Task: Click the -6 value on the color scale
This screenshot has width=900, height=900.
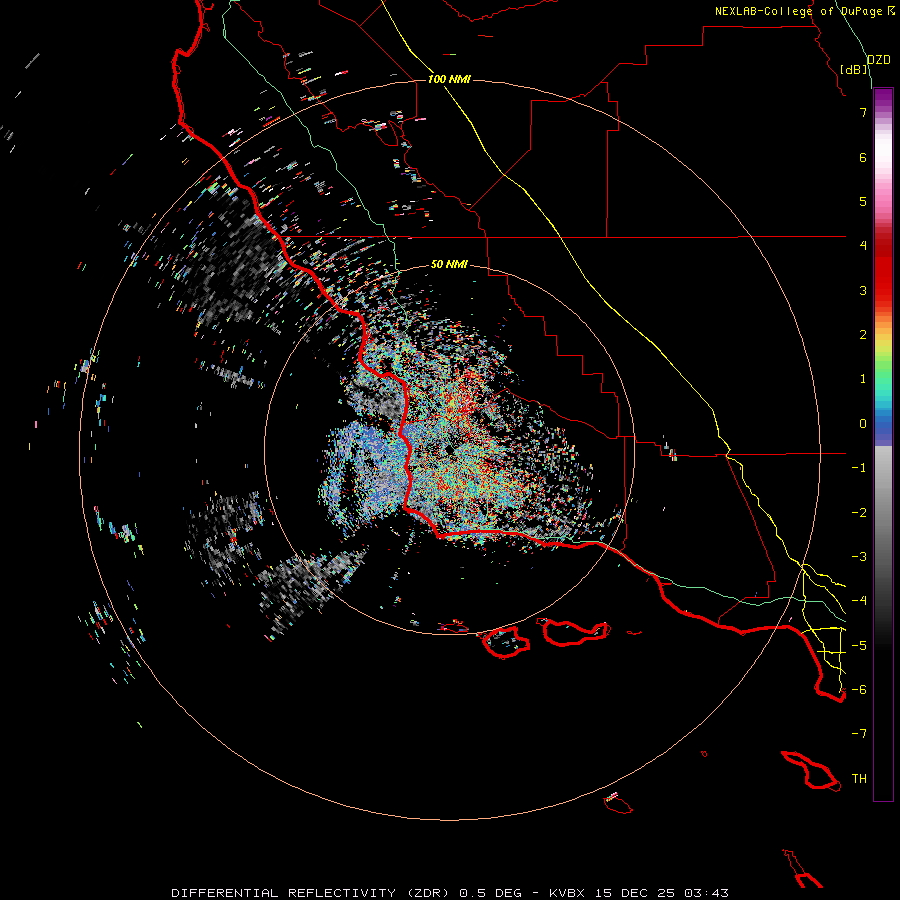Action: [859, 690]
